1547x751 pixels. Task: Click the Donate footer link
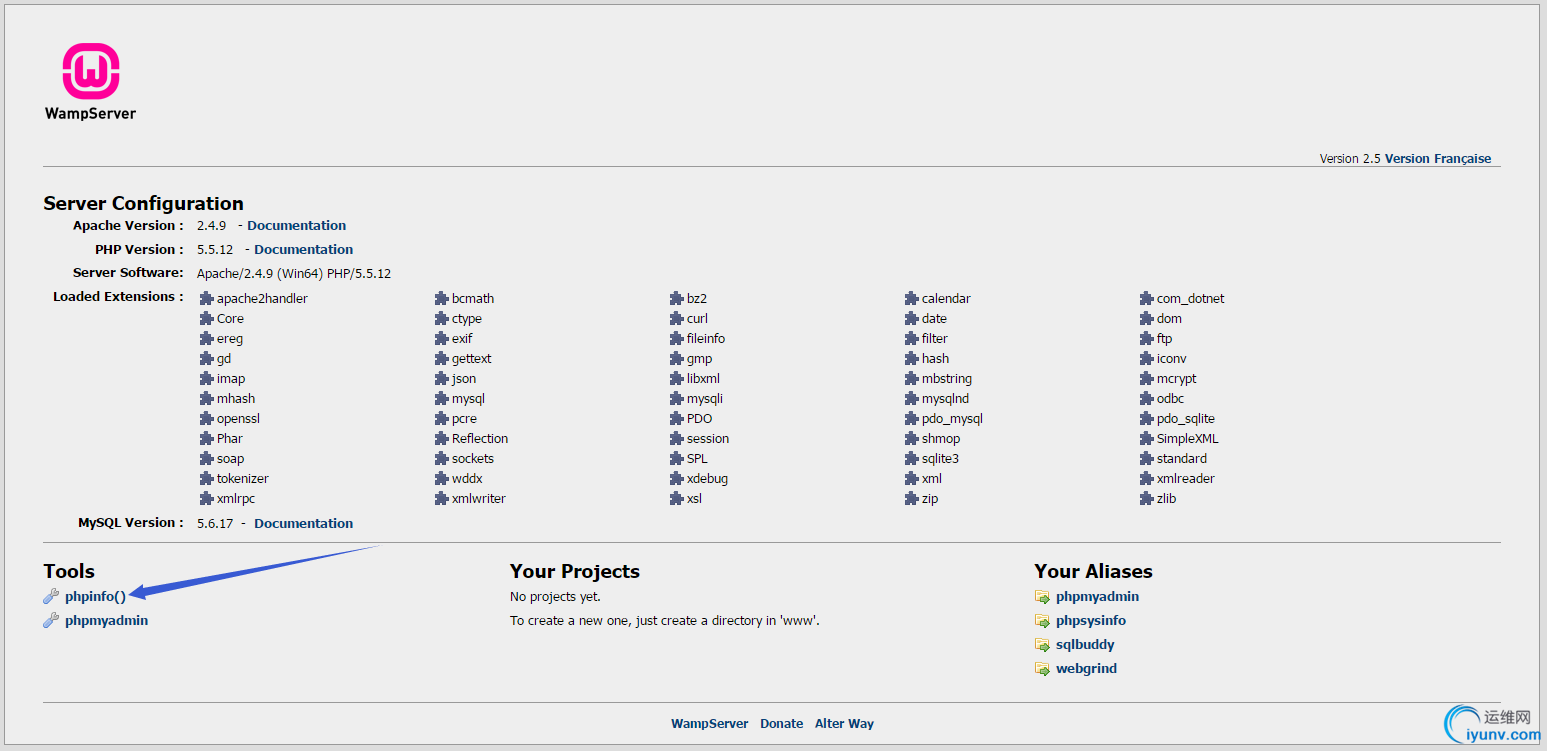pos(781,724)
